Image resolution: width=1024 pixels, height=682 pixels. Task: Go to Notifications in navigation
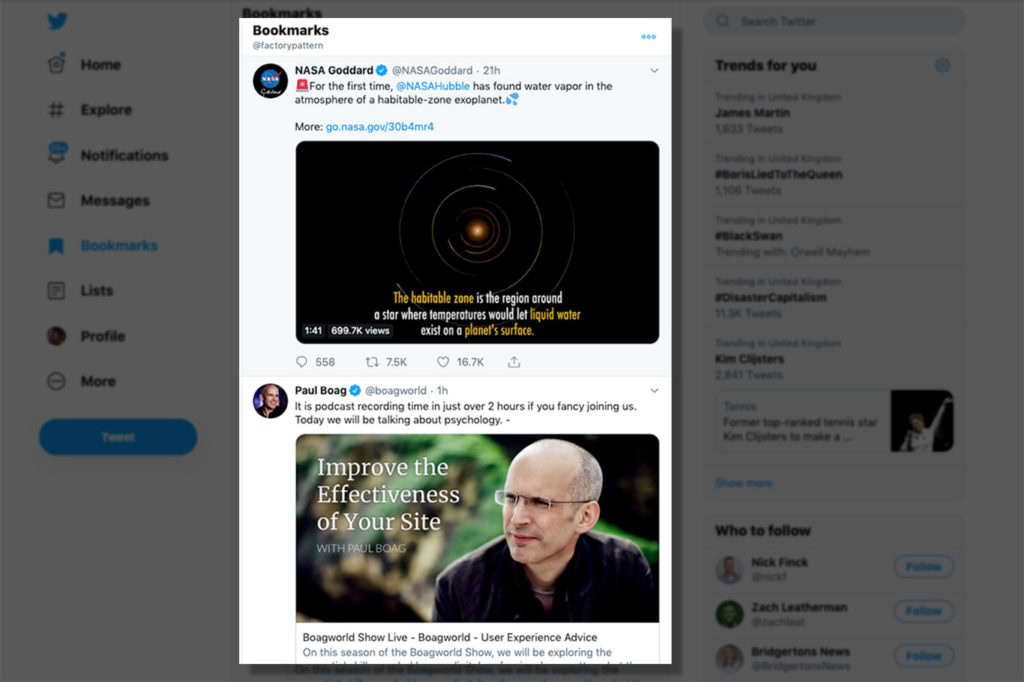coord(124,155)
